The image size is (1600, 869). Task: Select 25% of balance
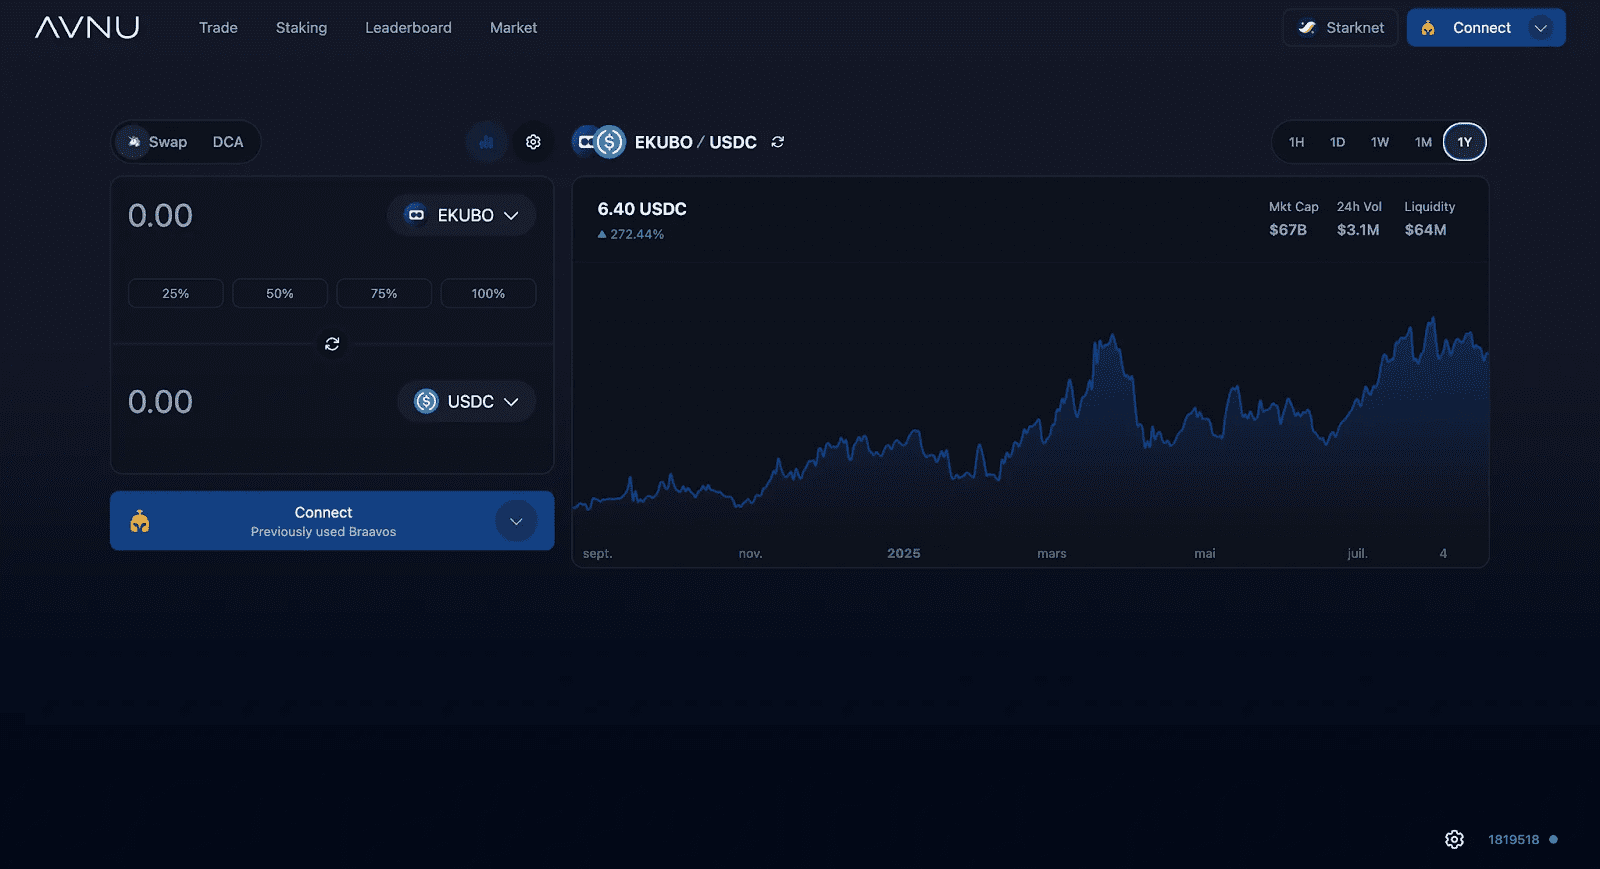point(176,293)
